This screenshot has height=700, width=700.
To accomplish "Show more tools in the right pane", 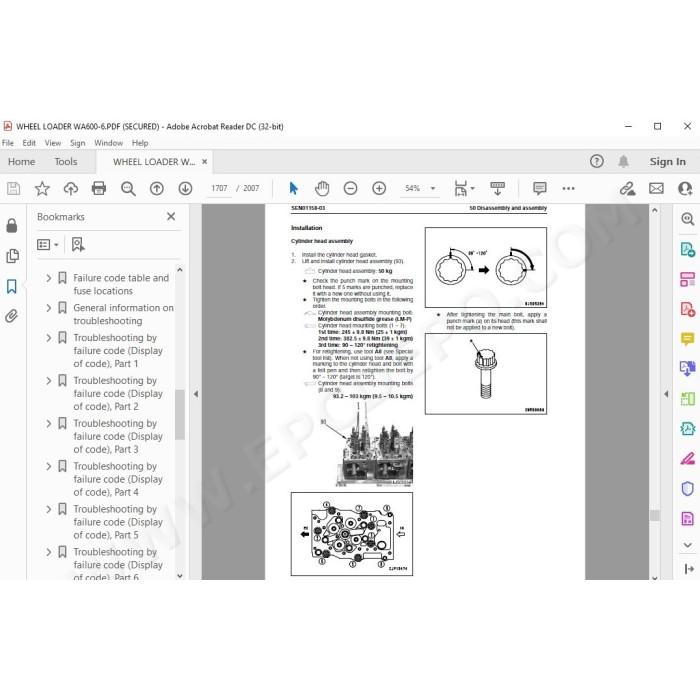I will [688, 545].
